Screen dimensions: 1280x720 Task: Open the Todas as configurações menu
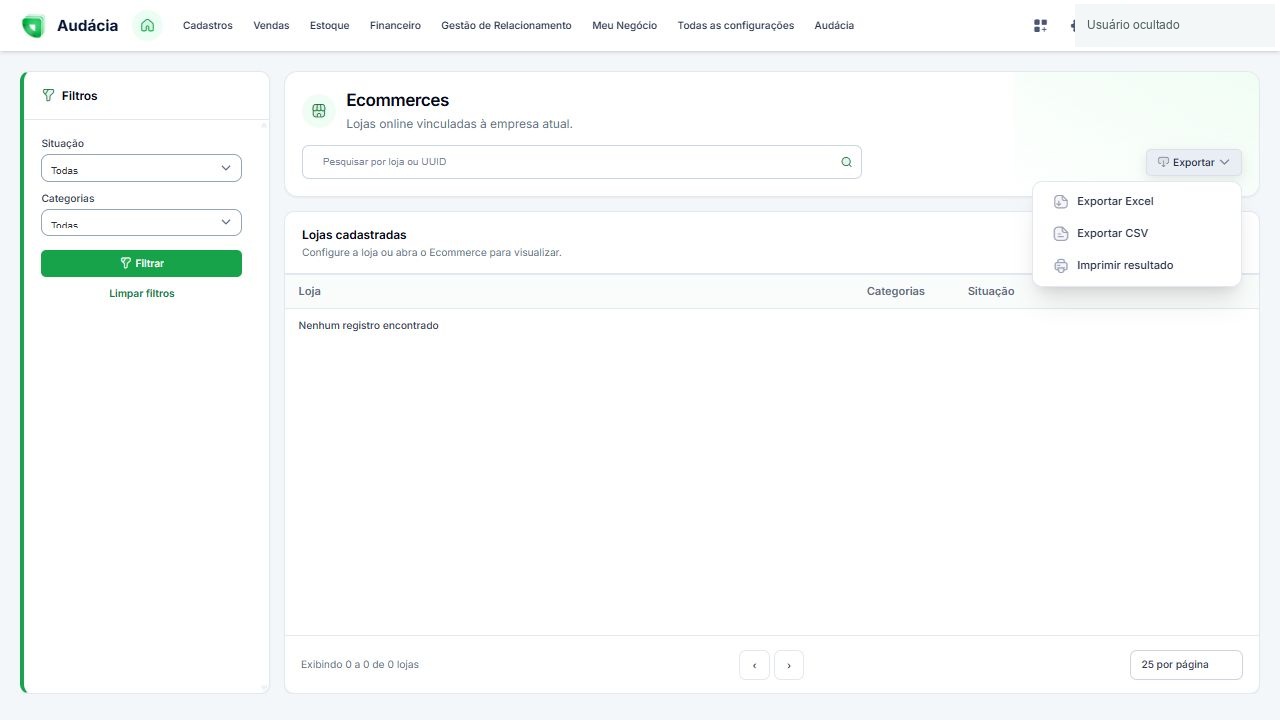tap(736, 26)
